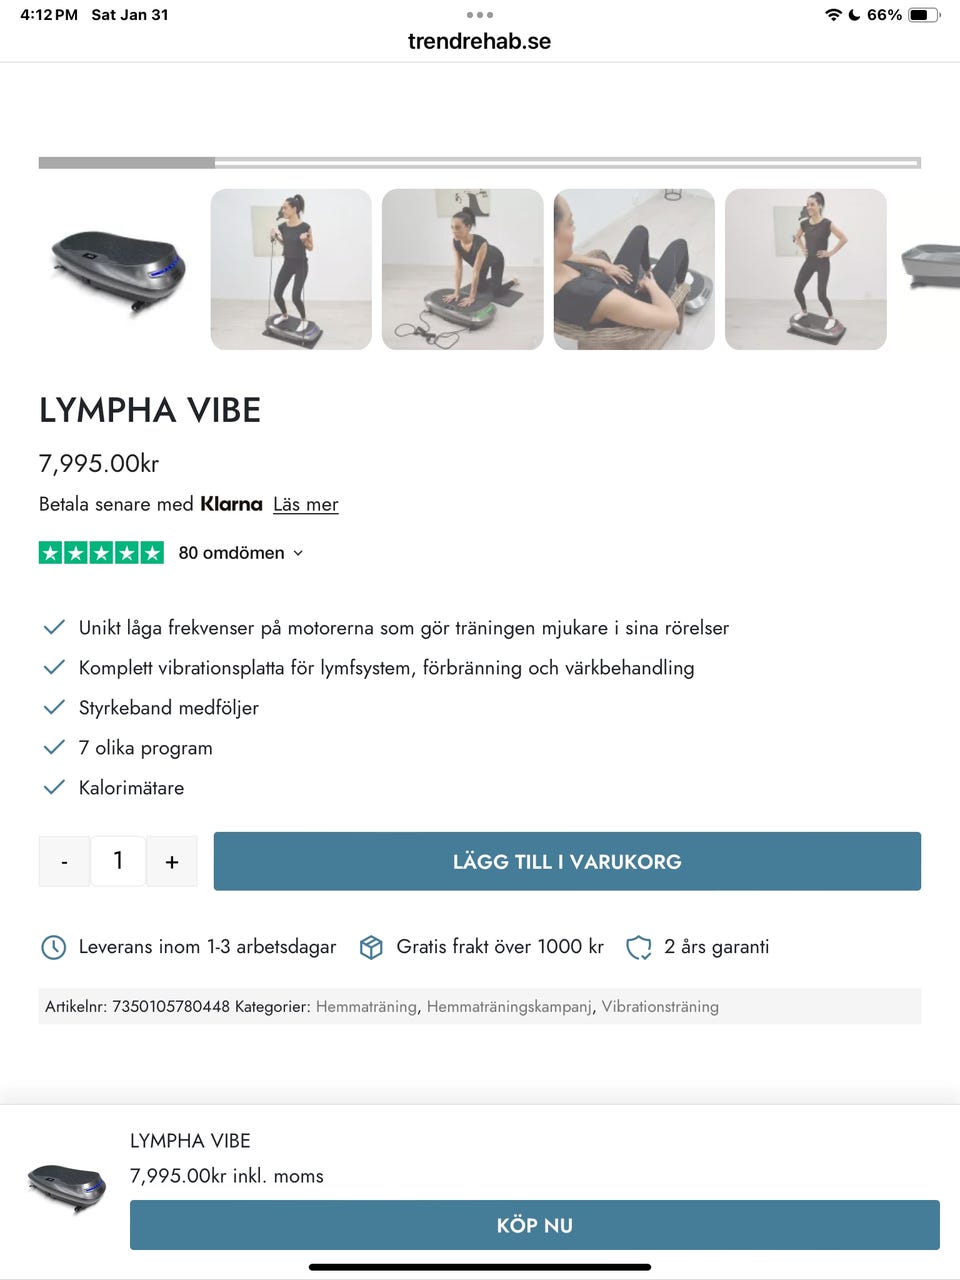Viewport: 960px width, 1280px height.
Task: Select the kneeling woman product thumbnail
Action: tap(463, 269)
